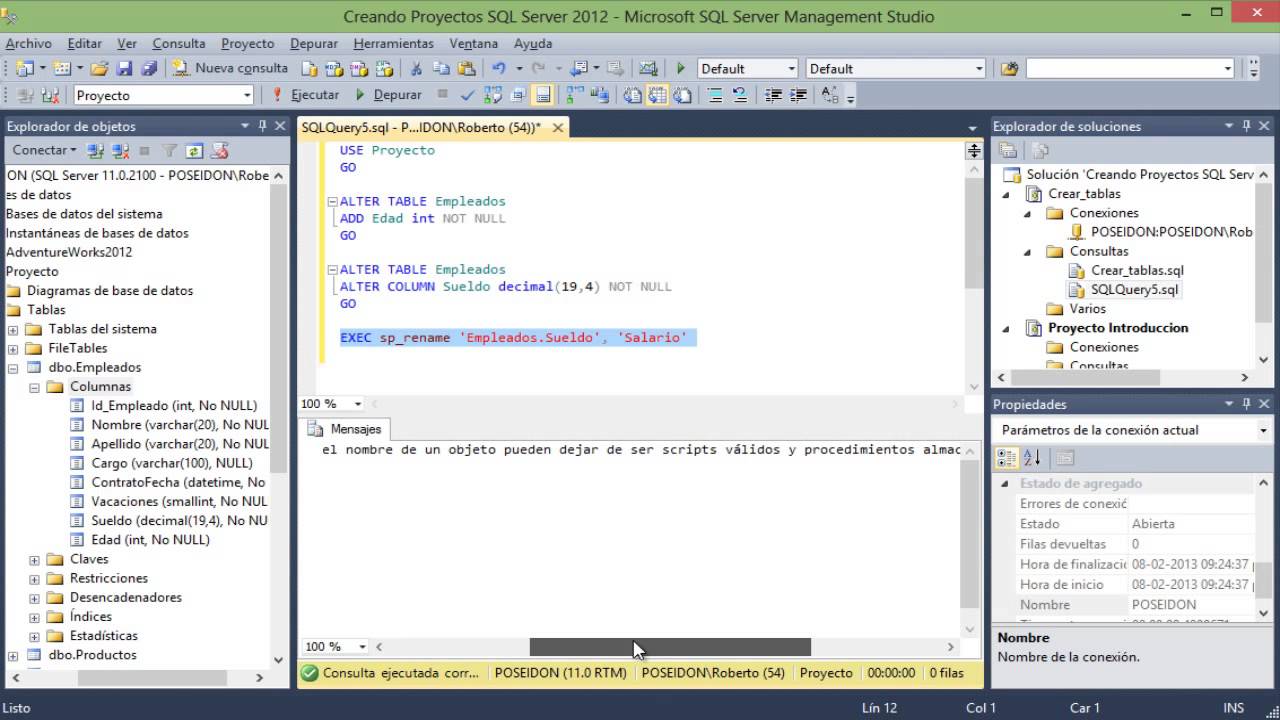
Task: Open the second Default platform dropdown
Action: point(979,68)
